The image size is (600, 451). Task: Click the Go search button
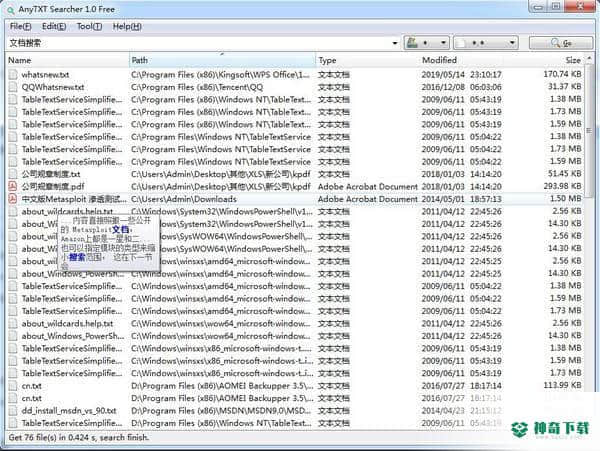[561, 43]
